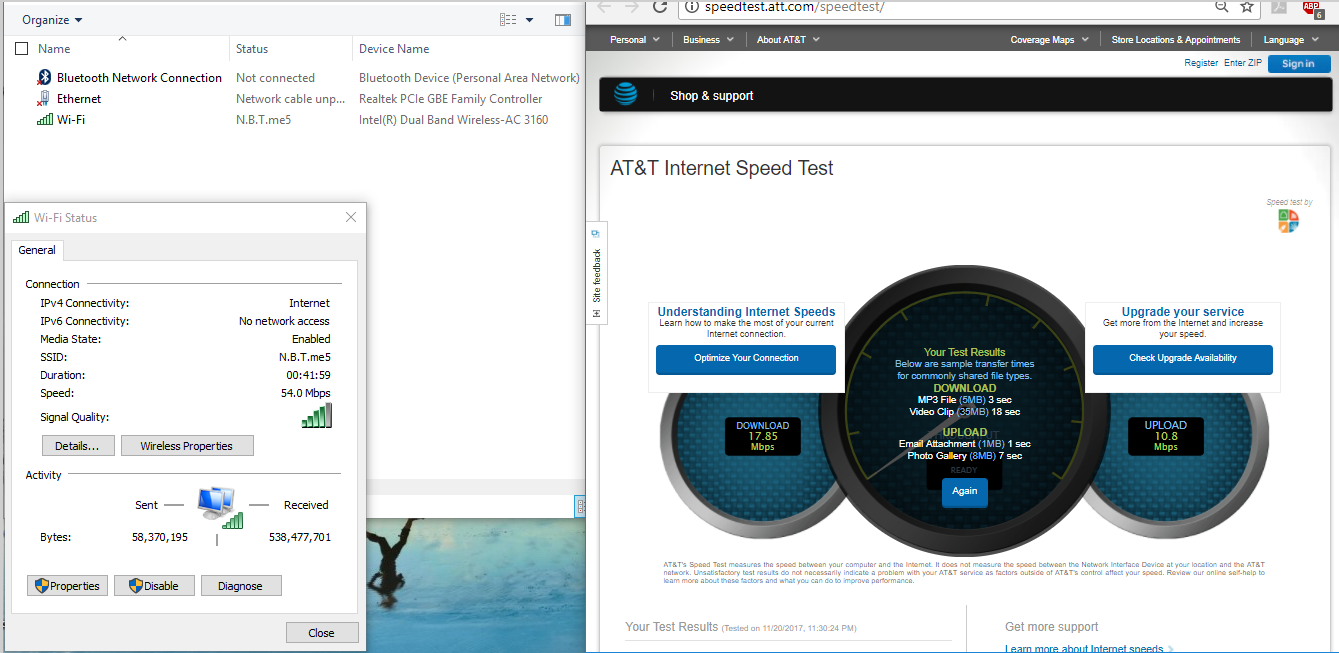This screenshot has width=1339, height=653.
Task: Check the select-all checkbox beside Name
Action: [22, 49]
